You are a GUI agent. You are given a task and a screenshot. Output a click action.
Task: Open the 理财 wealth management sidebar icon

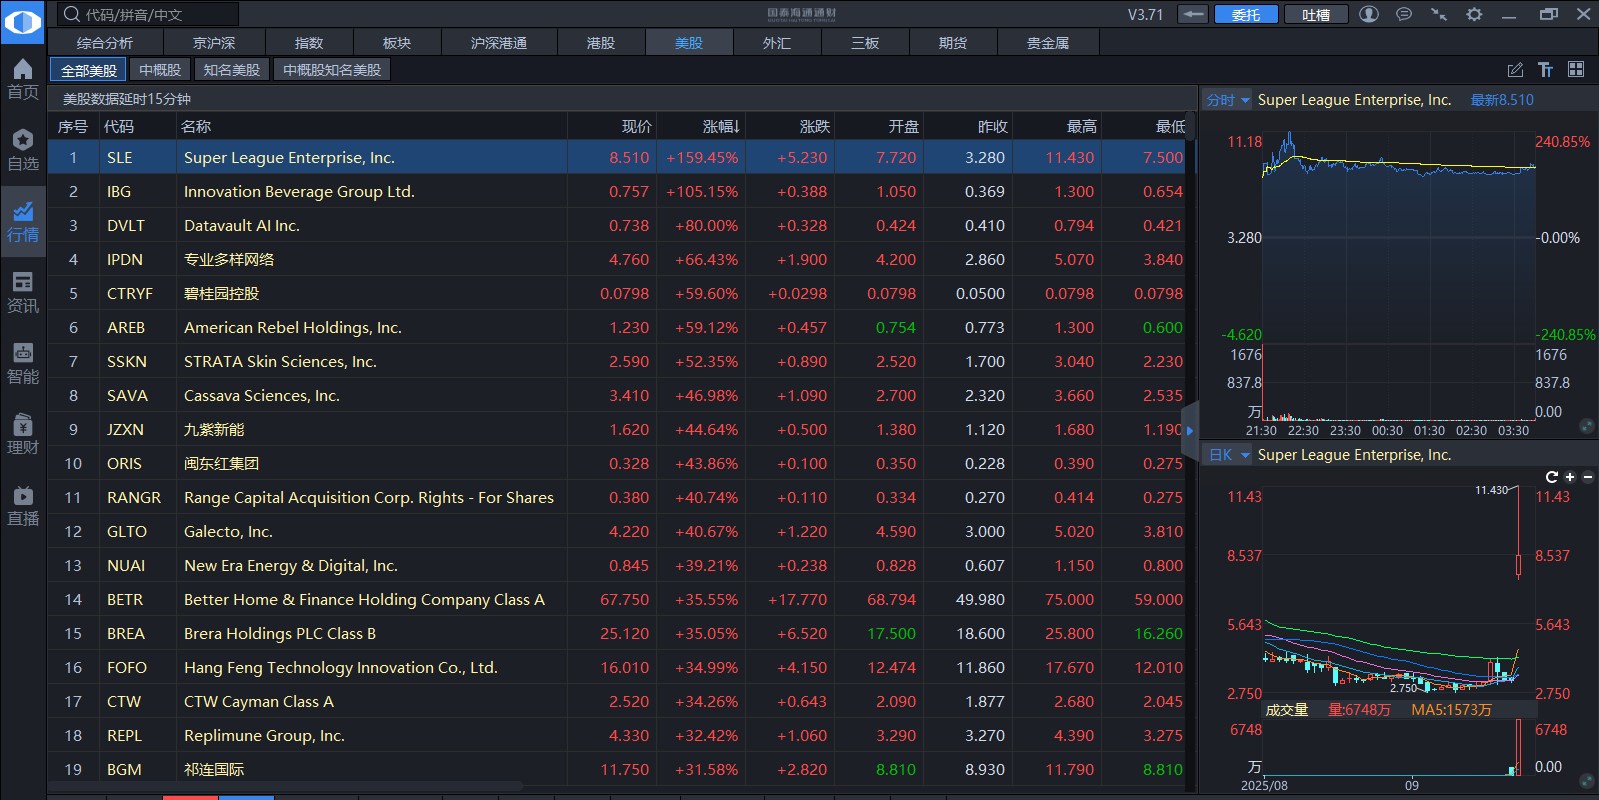pos(23,434)
